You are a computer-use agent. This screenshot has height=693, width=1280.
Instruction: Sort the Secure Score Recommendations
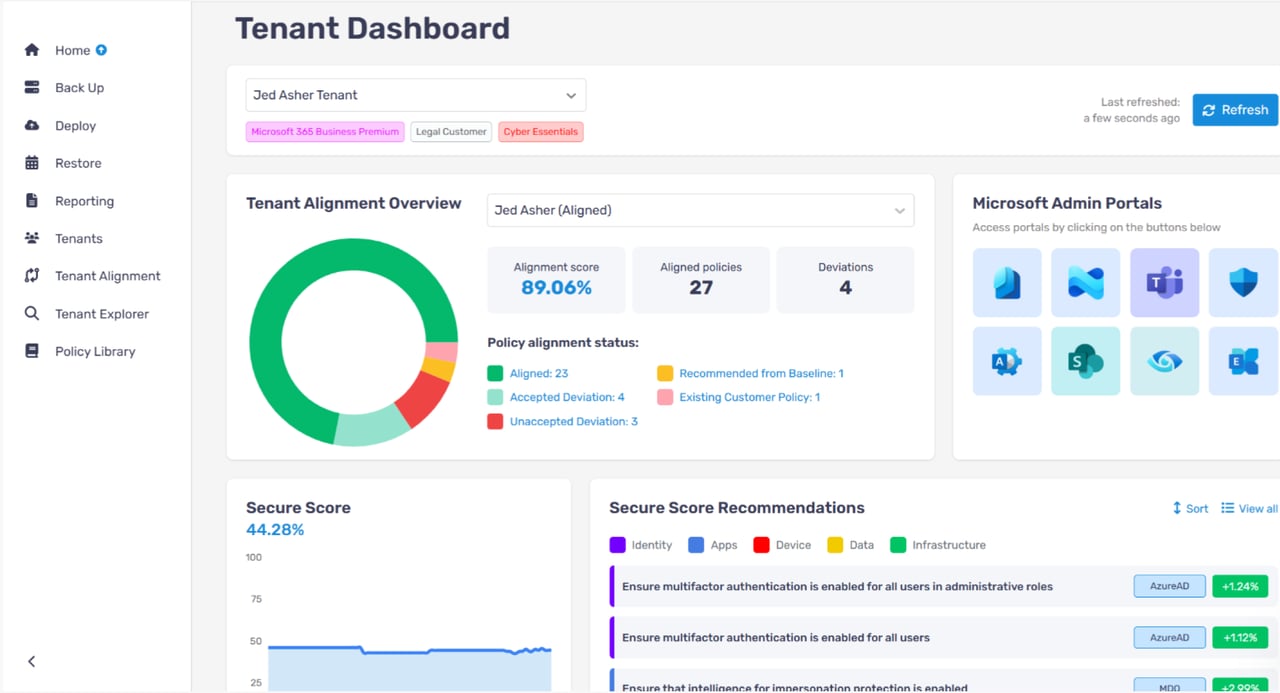click(1190, 509)
